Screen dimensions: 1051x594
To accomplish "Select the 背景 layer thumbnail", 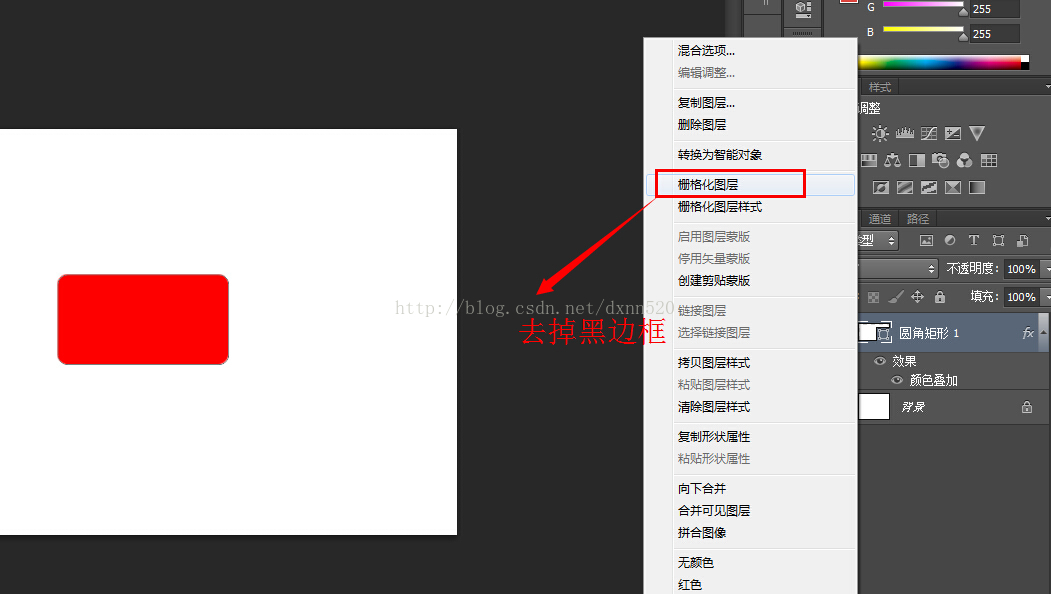I will (874, 406).
